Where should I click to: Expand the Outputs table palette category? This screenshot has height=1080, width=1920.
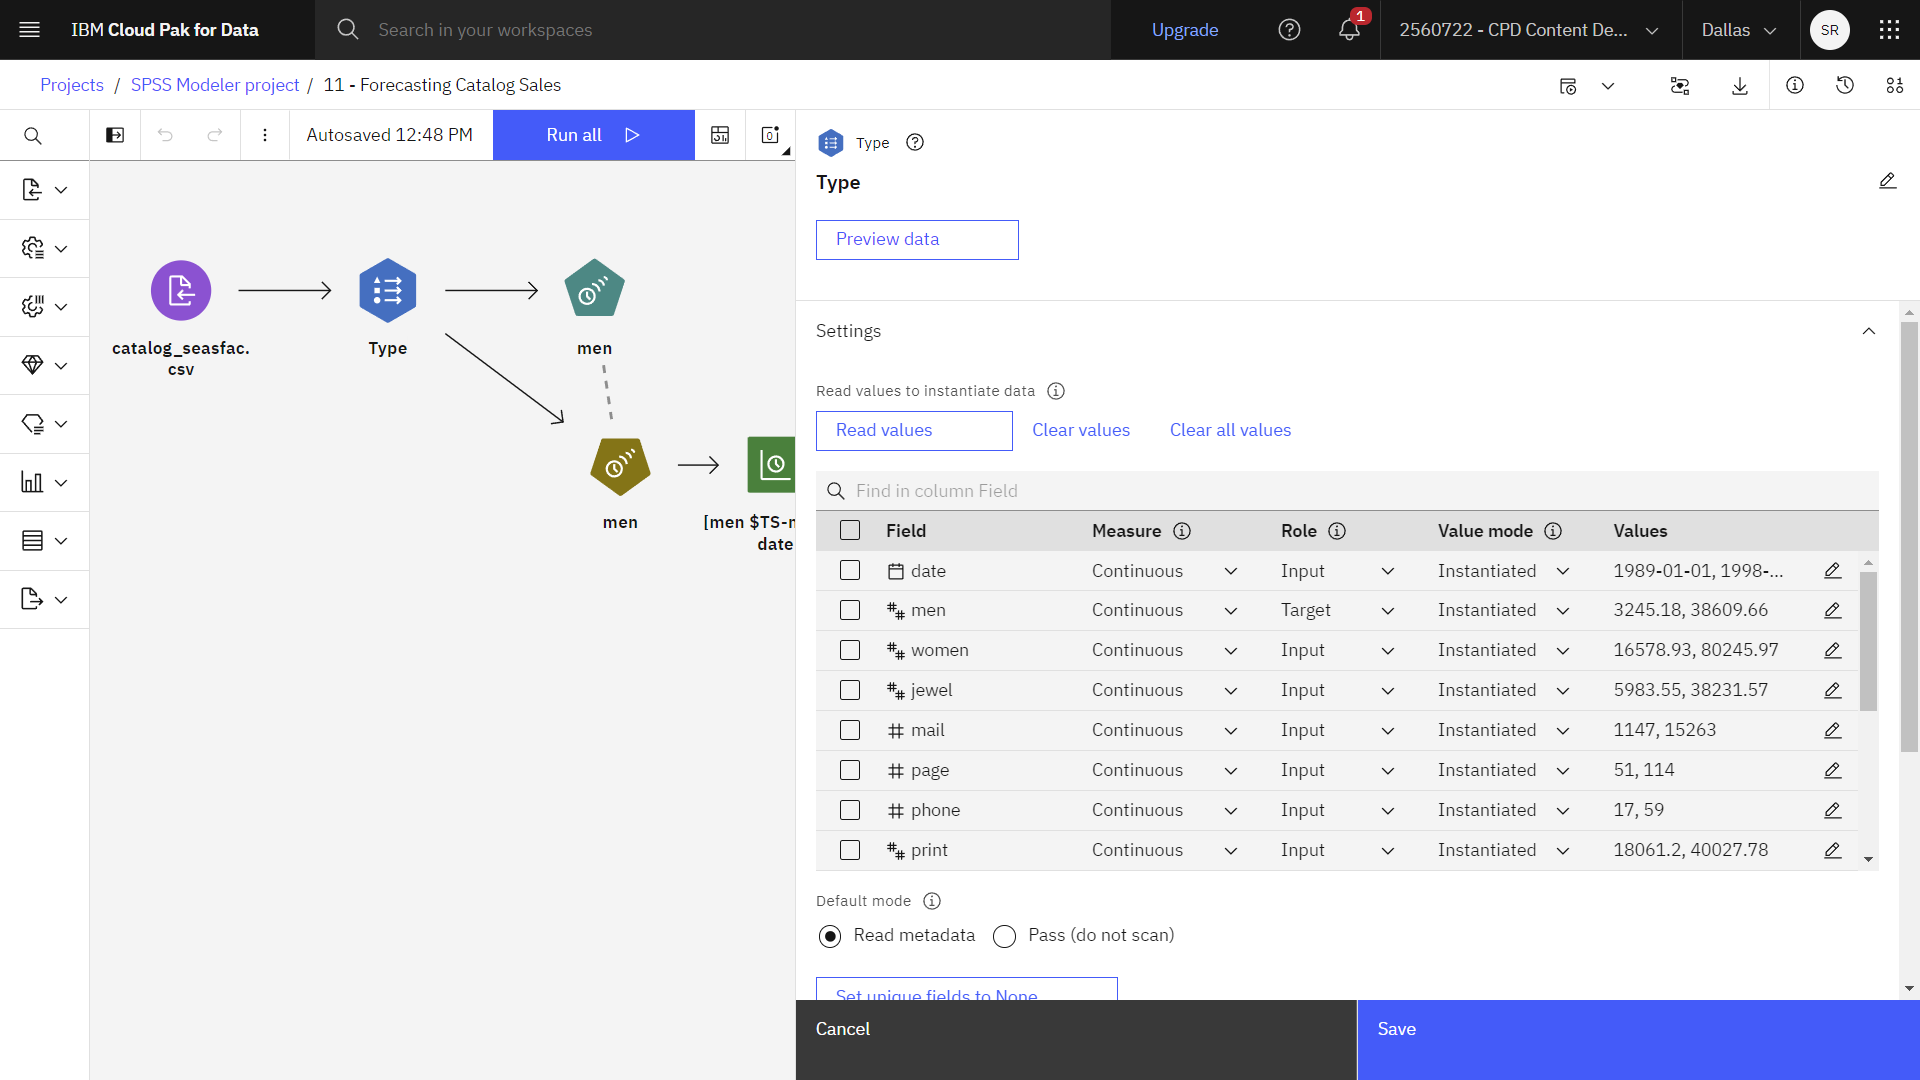(45, 541)
